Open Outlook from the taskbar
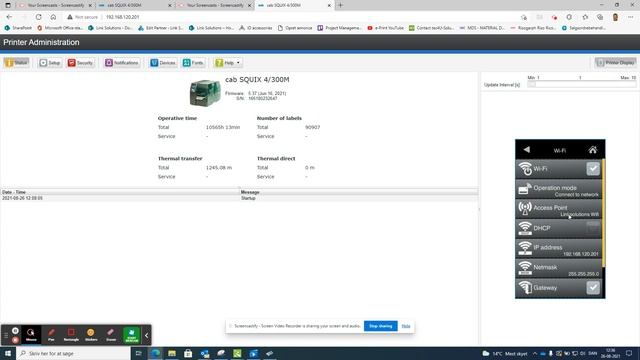The width and height of the screenshot is (640, 360). click(204, 353)
